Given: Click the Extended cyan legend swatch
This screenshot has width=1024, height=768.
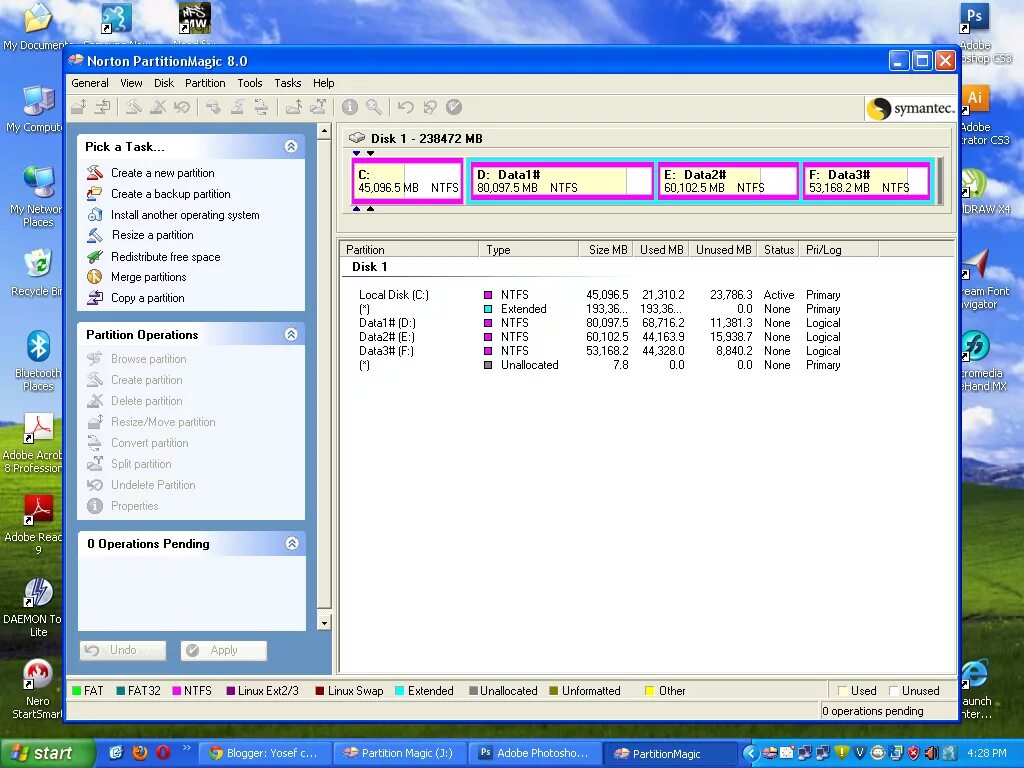Looking at the screenshot, I should pos(400,691).
